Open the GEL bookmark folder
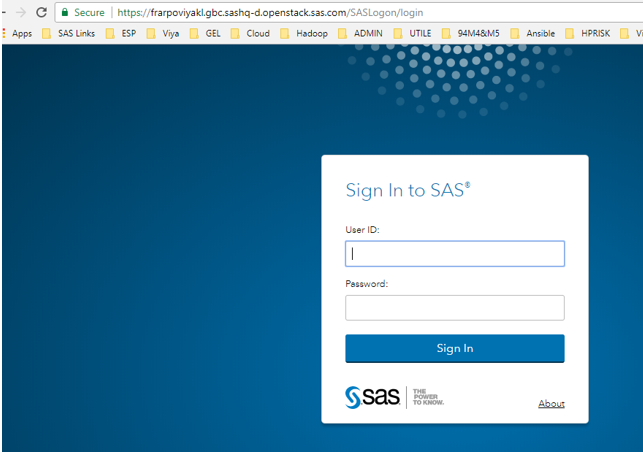The width and height of the screenshot is (643, 452). [205, 33]
